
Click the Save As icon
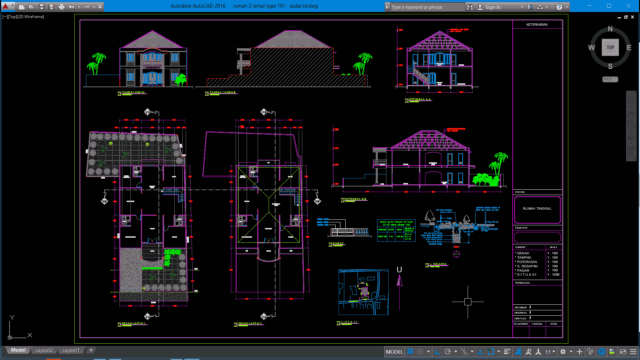pyautogui.click(x=51, y=7)
